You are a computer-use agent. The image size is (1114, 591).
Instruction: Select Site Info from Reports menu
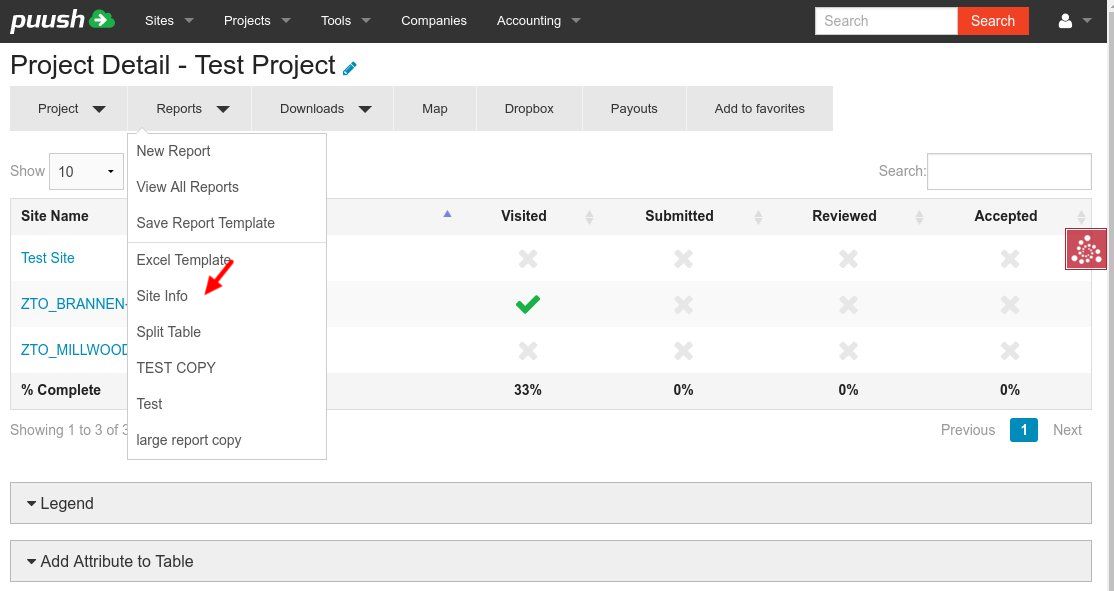(162, 296)
